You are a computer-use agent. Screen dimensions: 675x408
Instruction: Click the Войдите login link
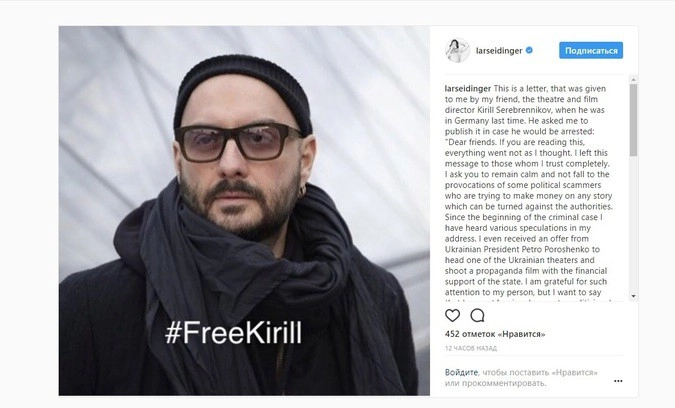pos(461,372)
